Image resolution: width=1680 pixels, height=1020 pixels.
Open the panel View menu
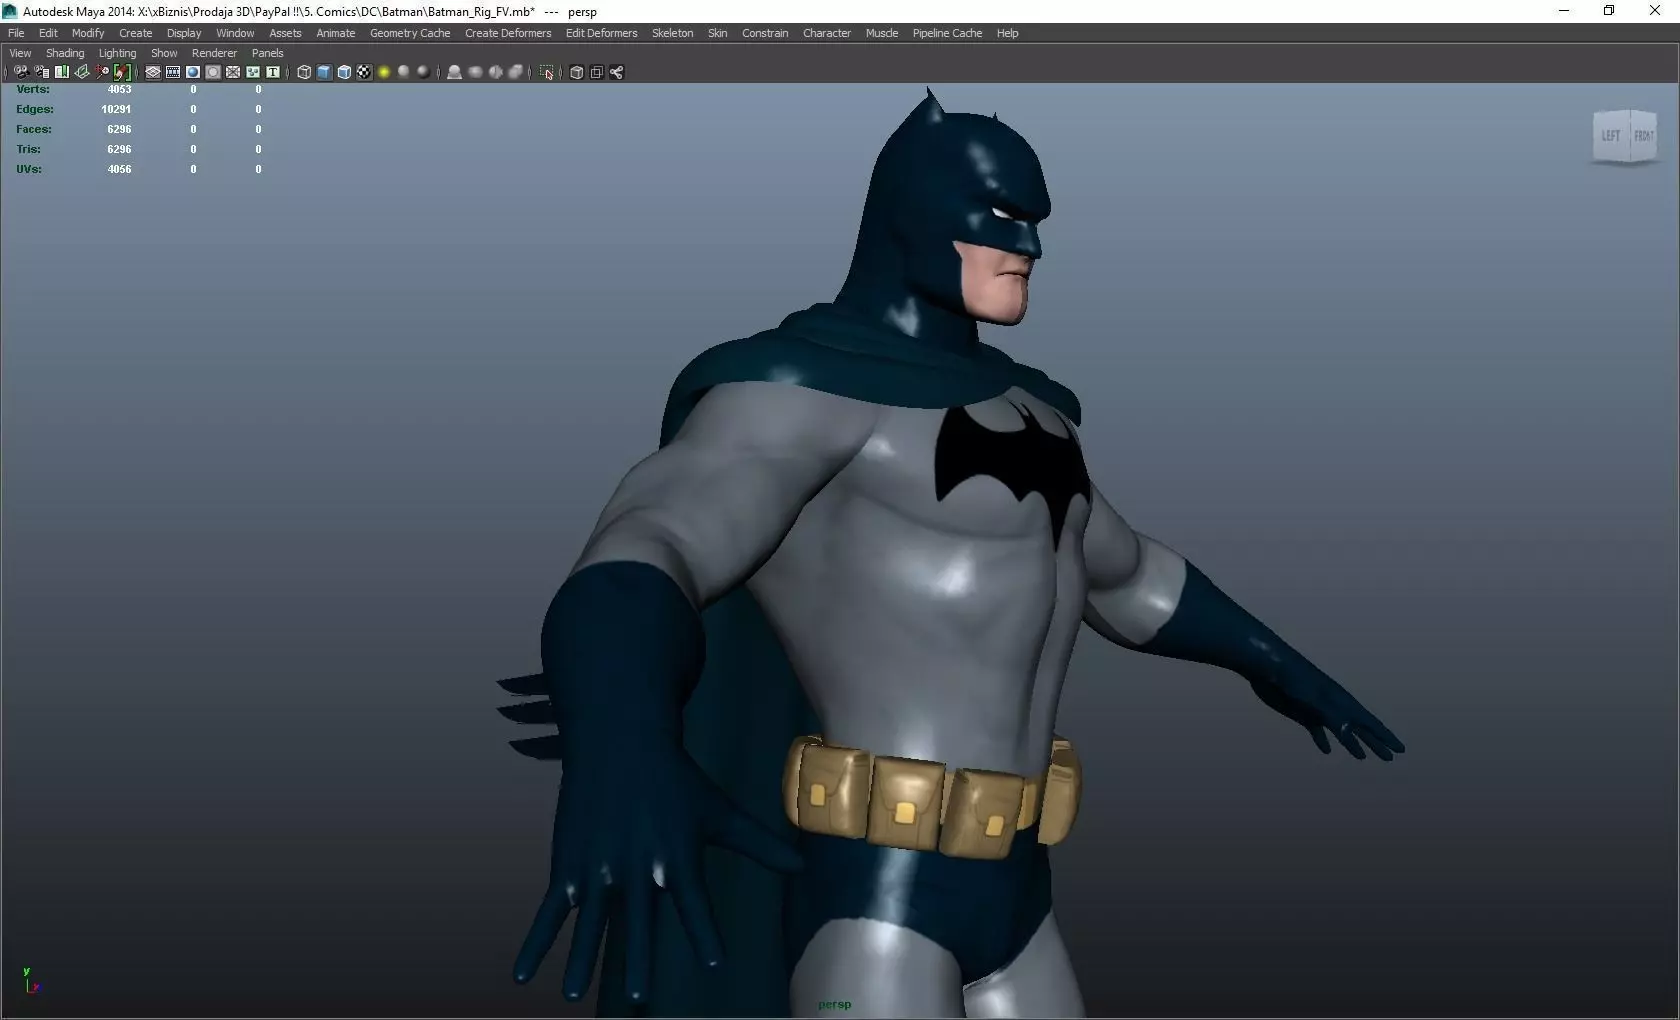(x=20, y=53)
